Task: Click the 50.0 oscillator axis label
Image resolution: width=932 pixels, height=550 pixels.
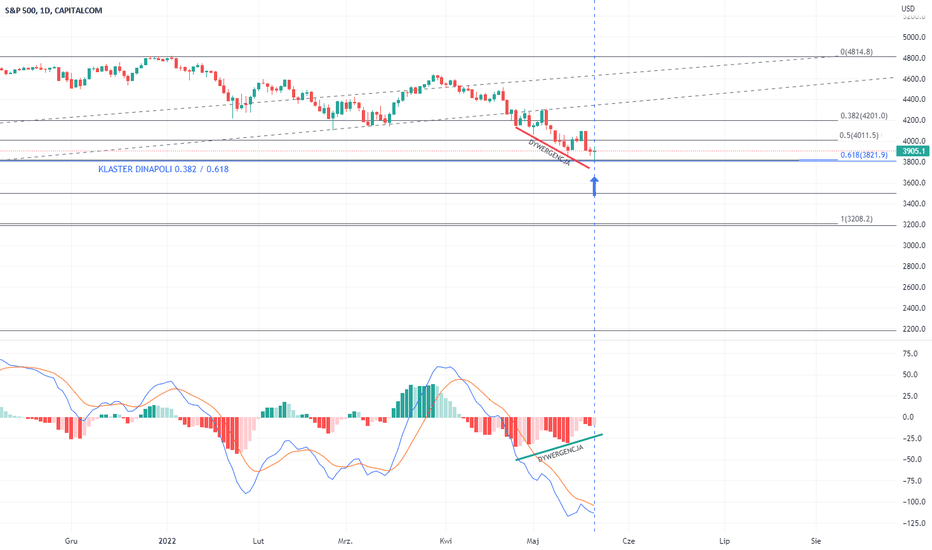Action: [x=910, y=375]
